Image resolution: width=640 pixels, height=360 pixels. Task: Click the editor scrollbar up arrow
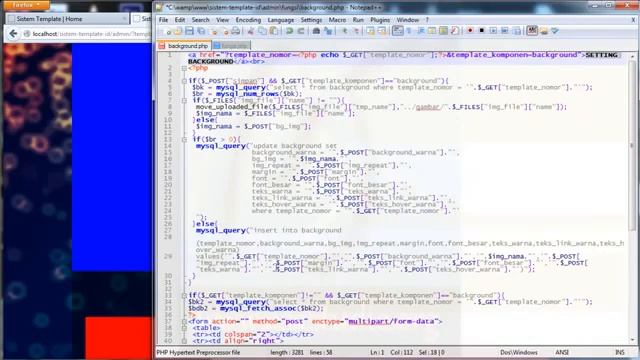pos(632,56)
